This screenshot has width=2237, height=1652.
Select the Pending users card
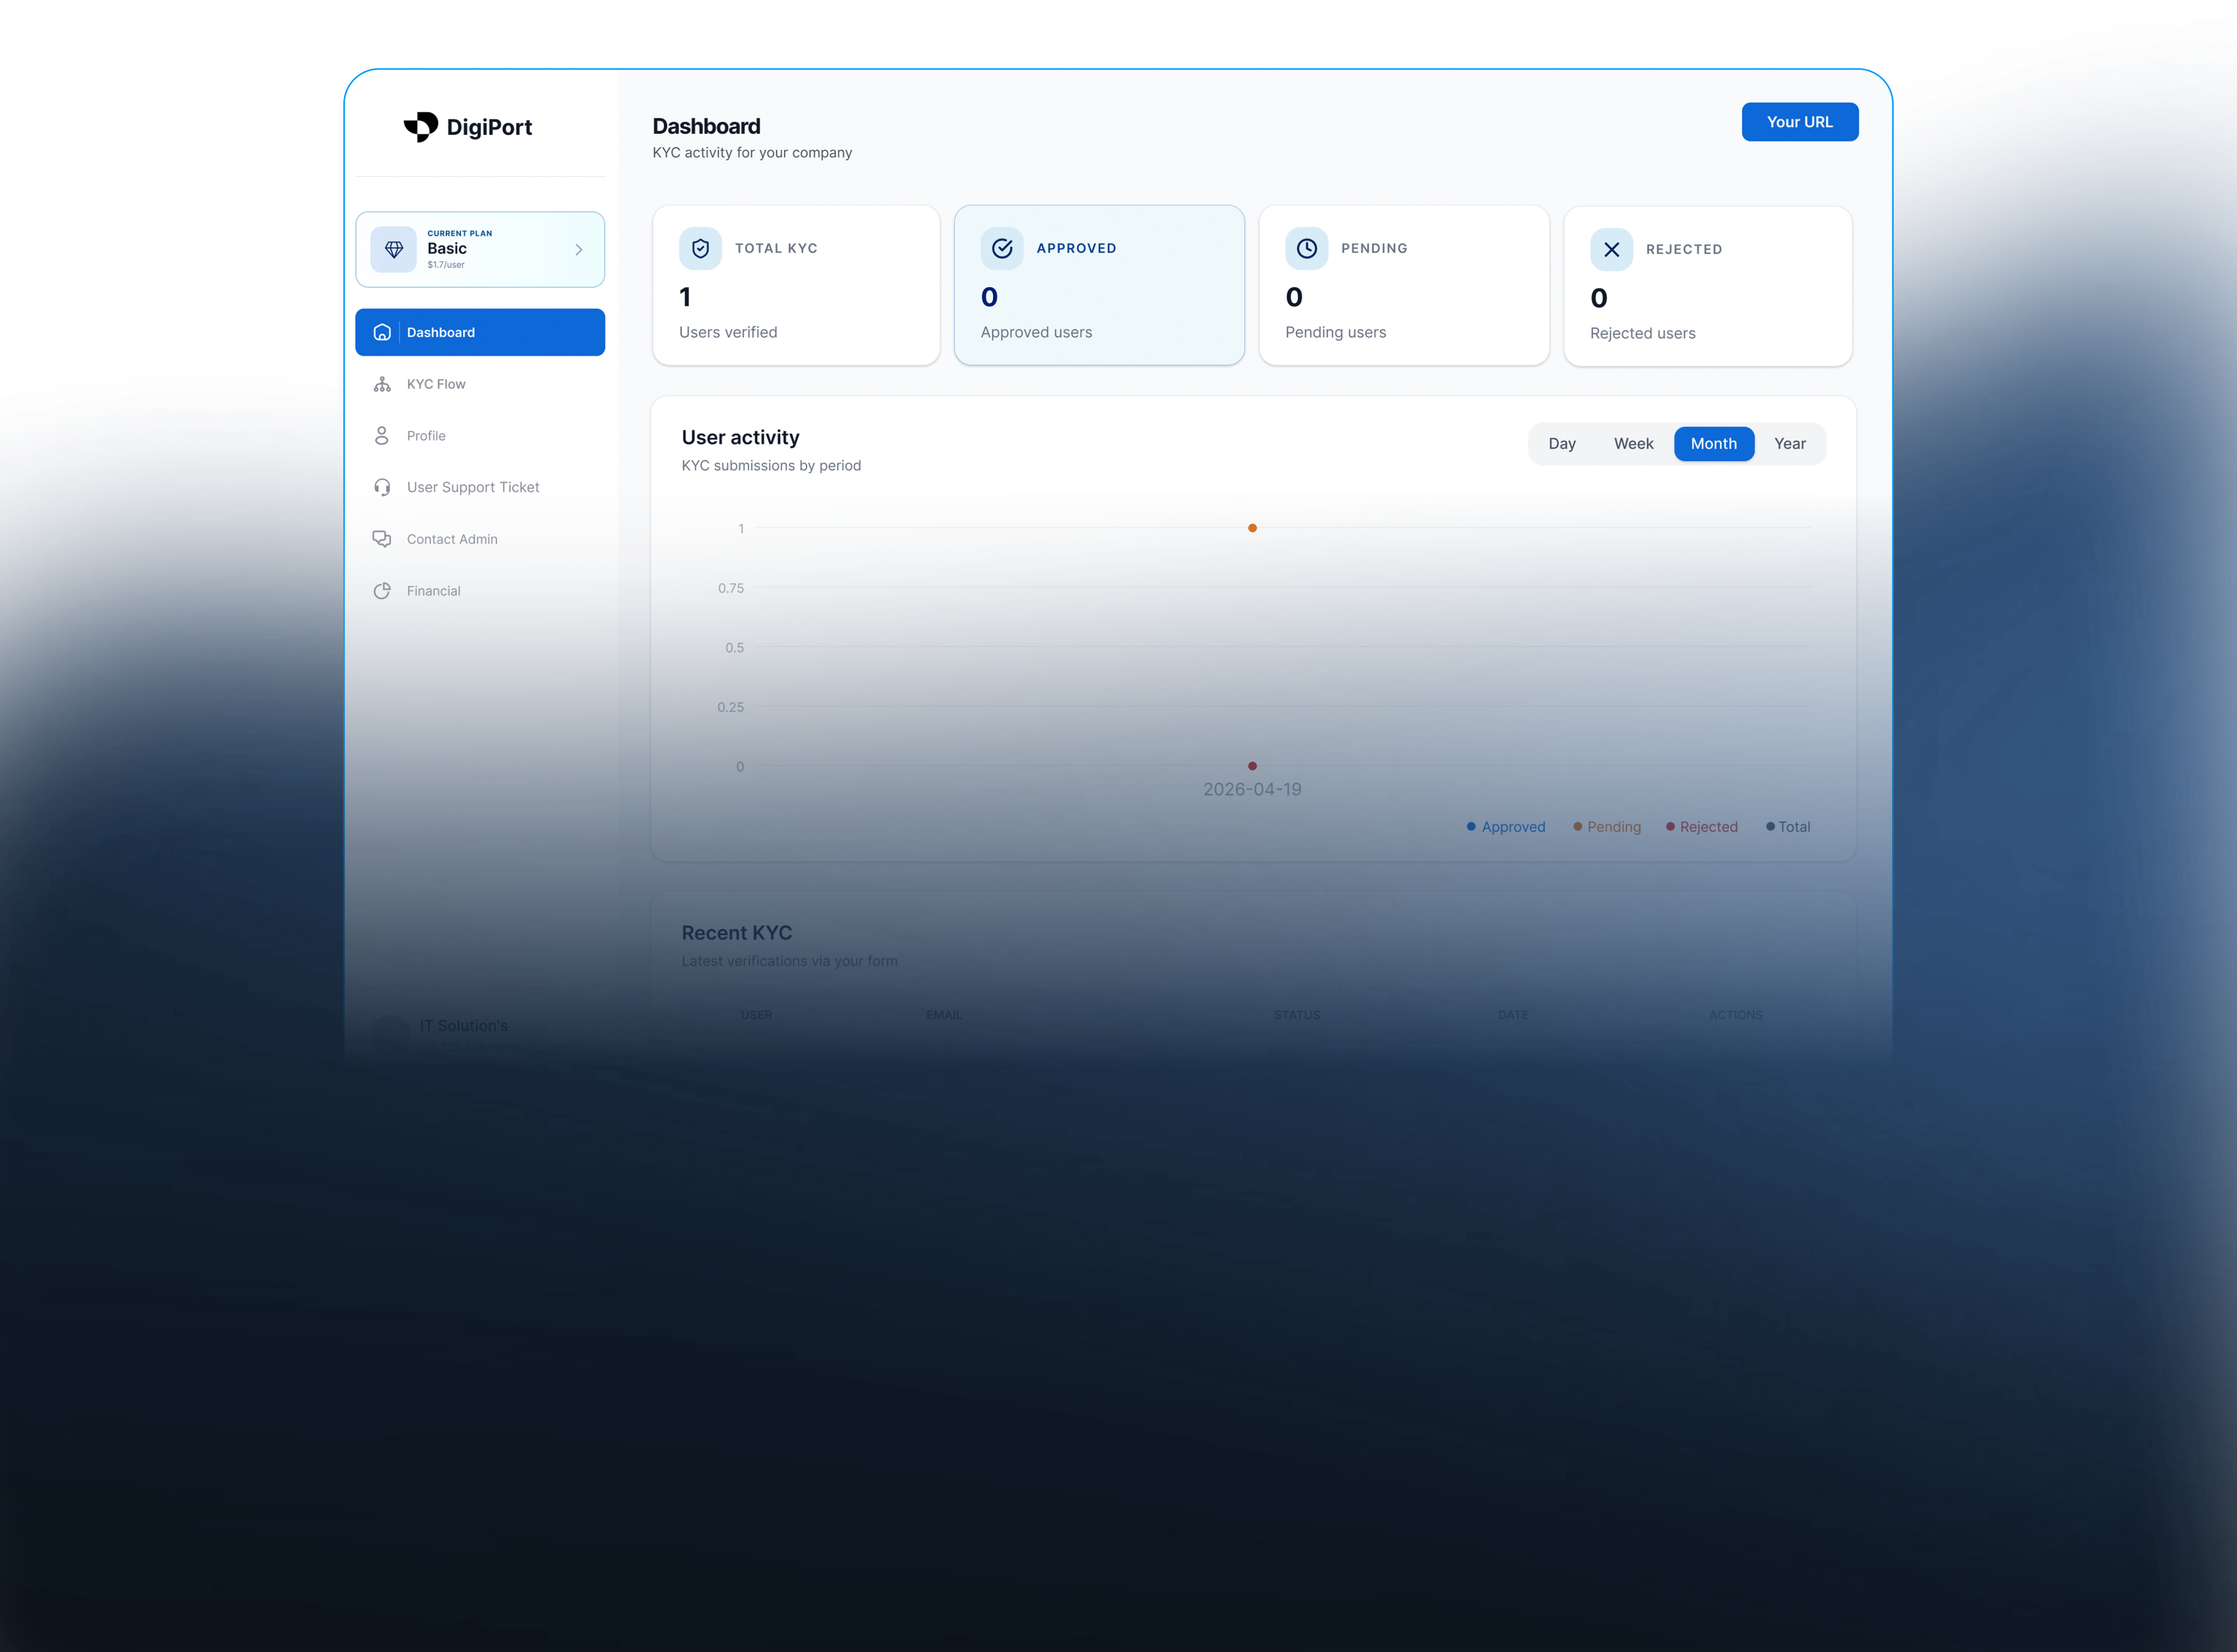1403,285
